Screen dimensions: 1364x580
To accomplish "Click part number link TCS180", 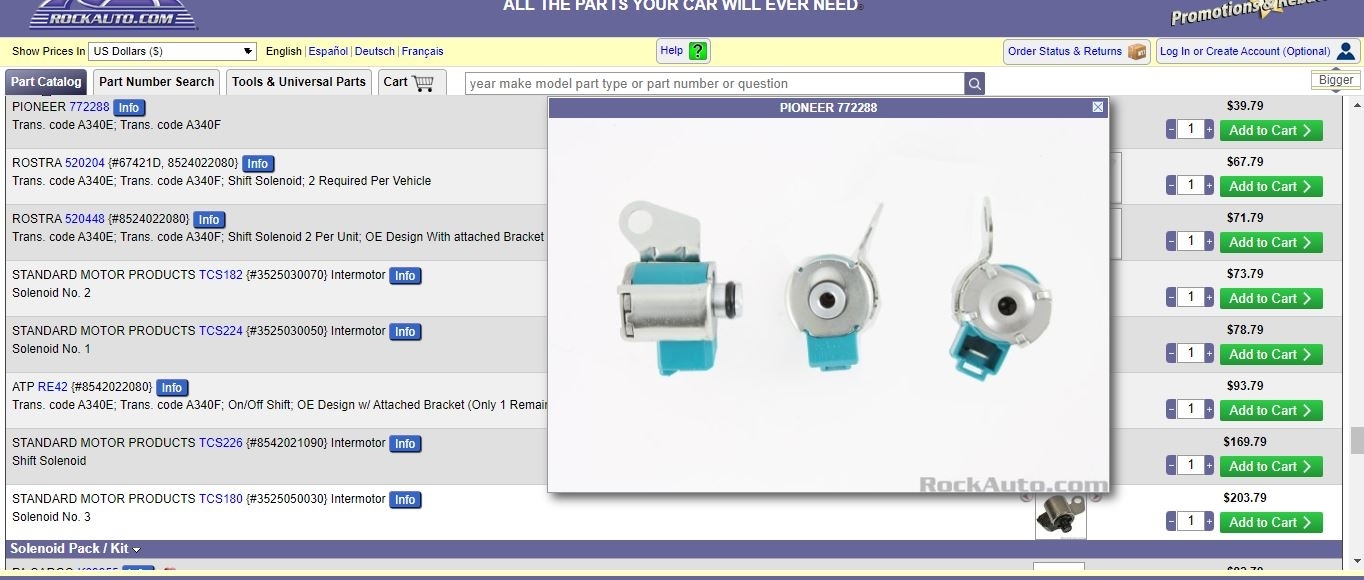I will point(221,499).
